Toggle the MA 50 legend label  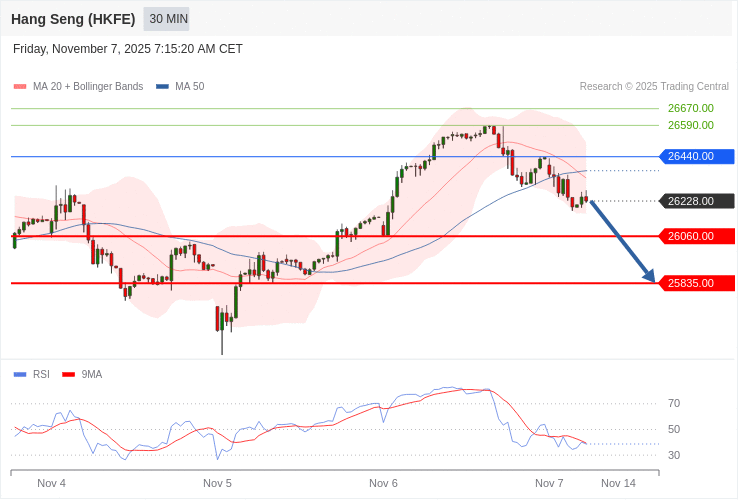point(189,87)
